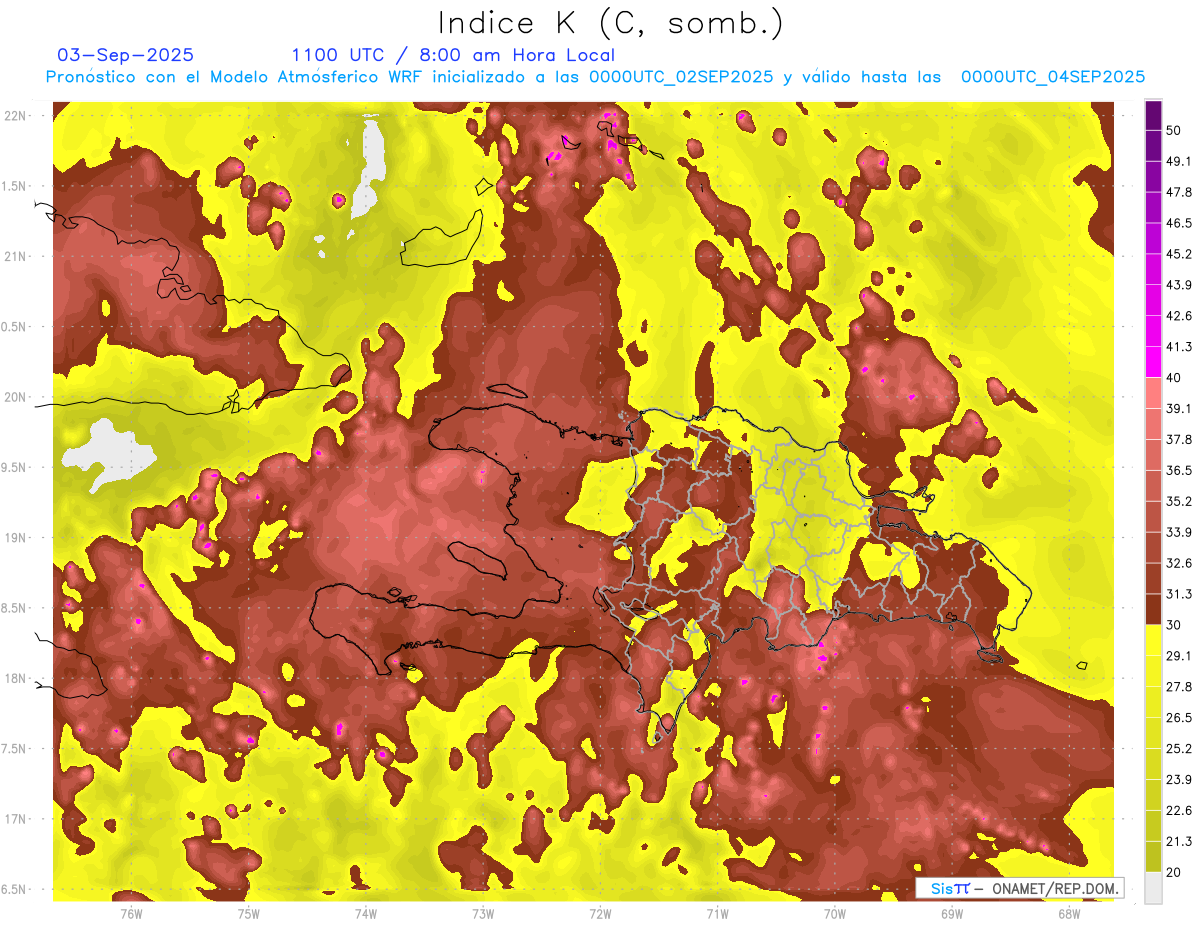Click the 72W longitude axis label
This screenshot has width=1200, height=927.
(600, 913)
